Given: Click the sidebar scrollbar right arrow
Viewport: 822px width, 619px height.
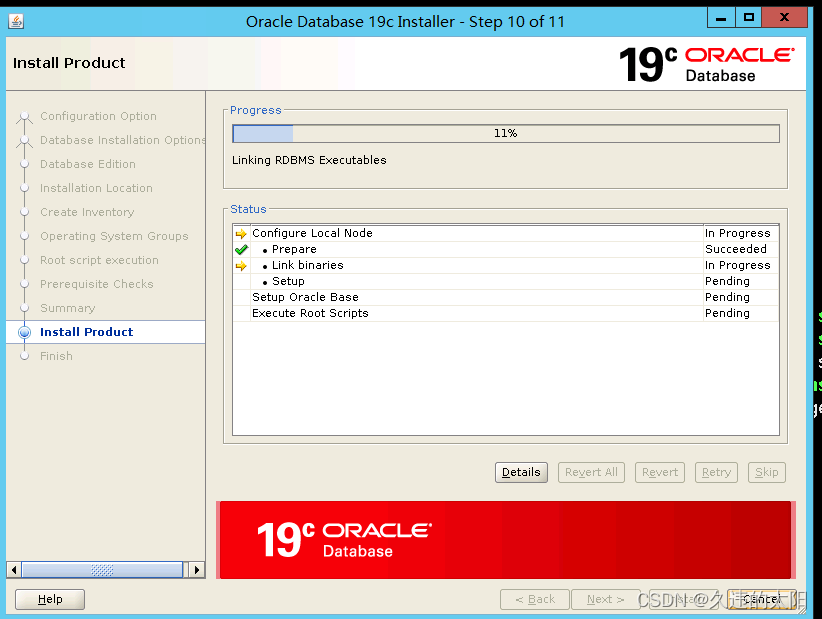Looking at the screenshot, I should pyautogui.click(x=197, y=570).
